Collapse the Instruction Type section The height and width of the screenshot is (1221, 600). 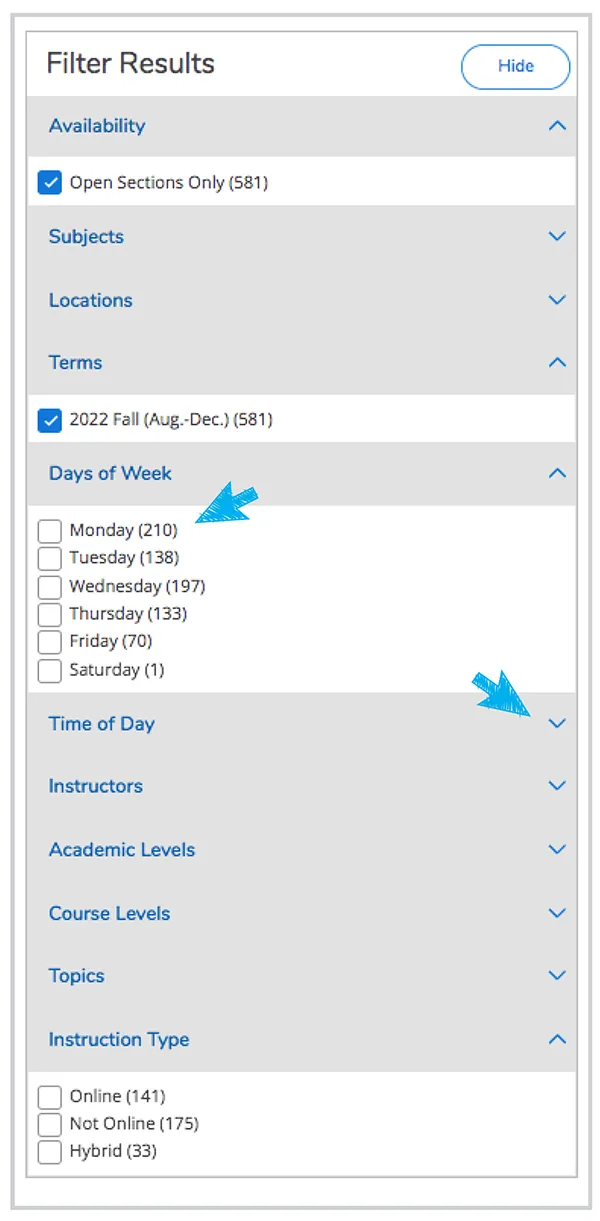point(557,1039)
